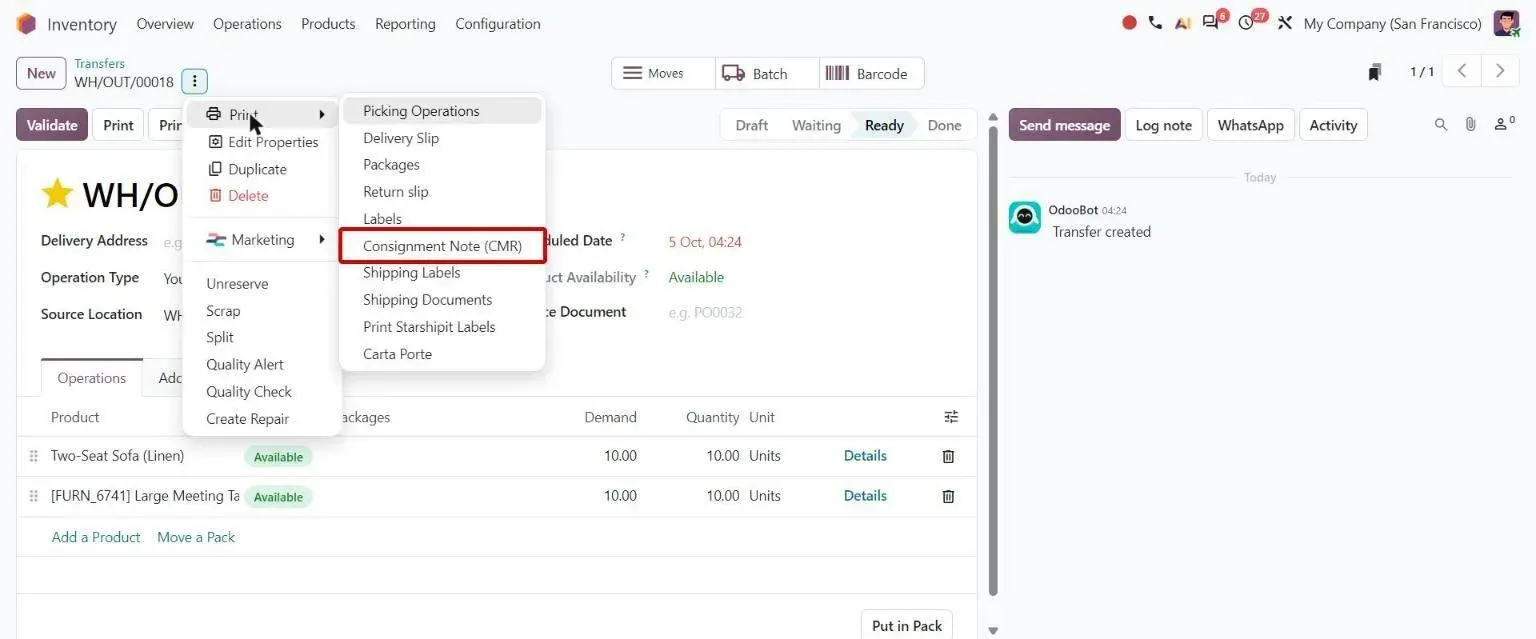1536x639 pixels.
Task: Toggle the priority star on the transfer
Action: tap(57, 193)
